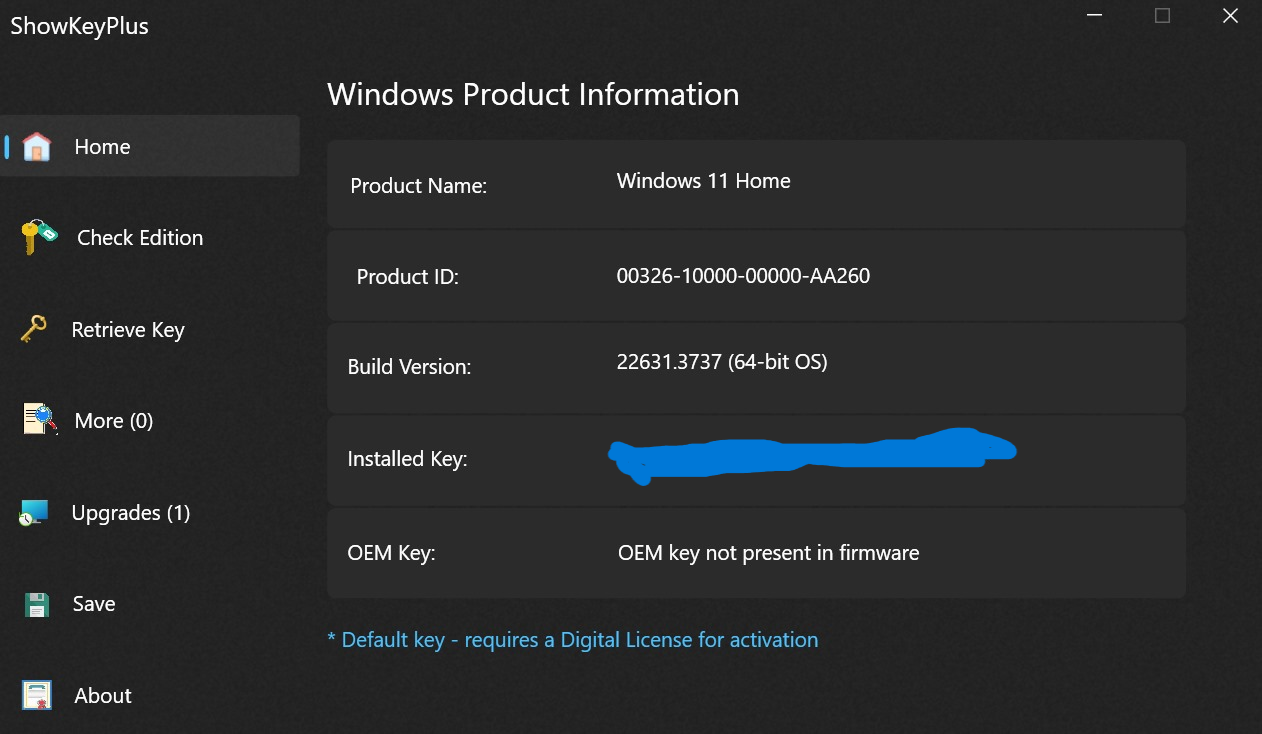The height and width of the screenshot is (734, 1262).
Task: Click the Build Version entry
Action: 722,367
